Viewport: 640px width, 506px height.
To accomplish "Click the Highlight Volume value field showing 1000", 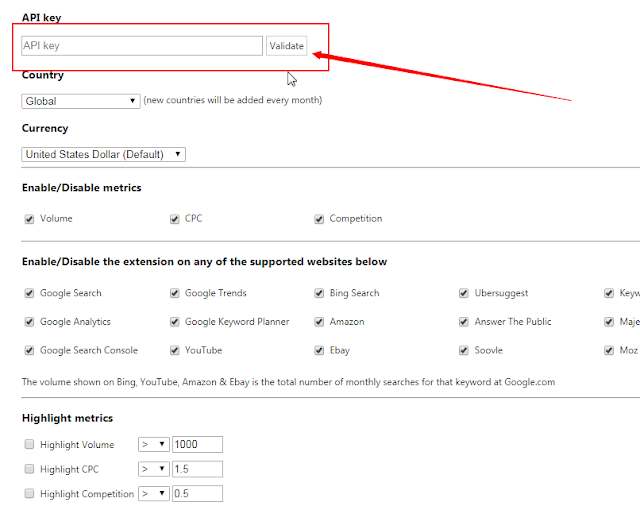I will coord(198,444).
